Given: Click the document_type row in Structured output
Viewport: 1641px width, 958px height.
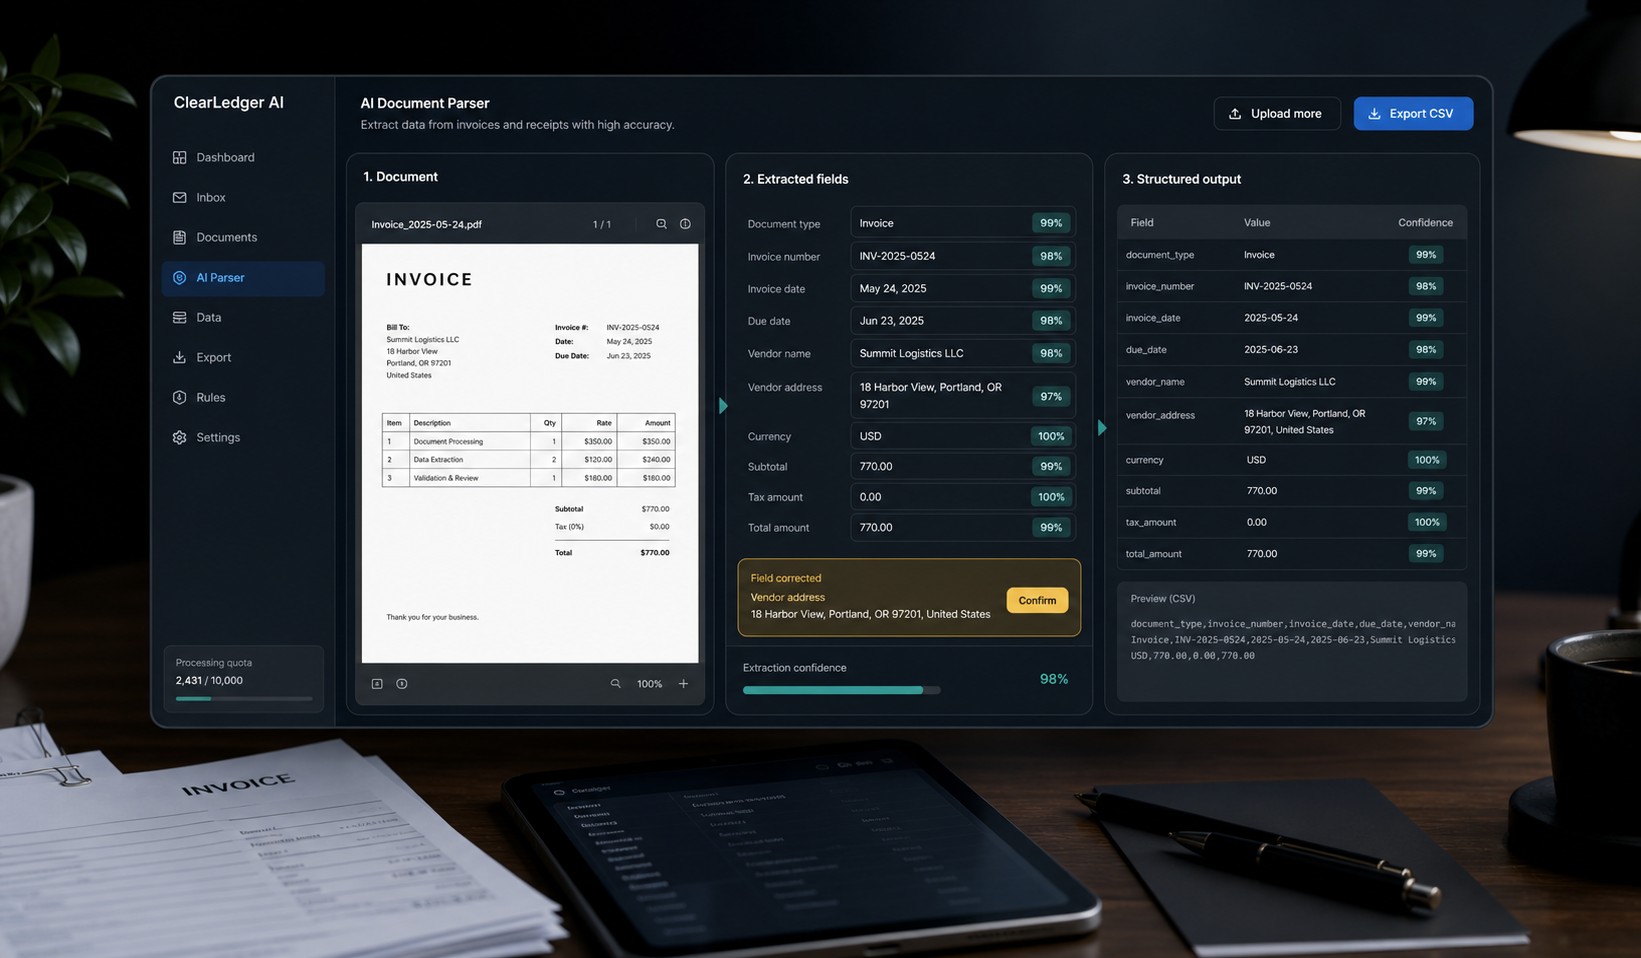Looking at the screenshot, I should point(1292,255).
